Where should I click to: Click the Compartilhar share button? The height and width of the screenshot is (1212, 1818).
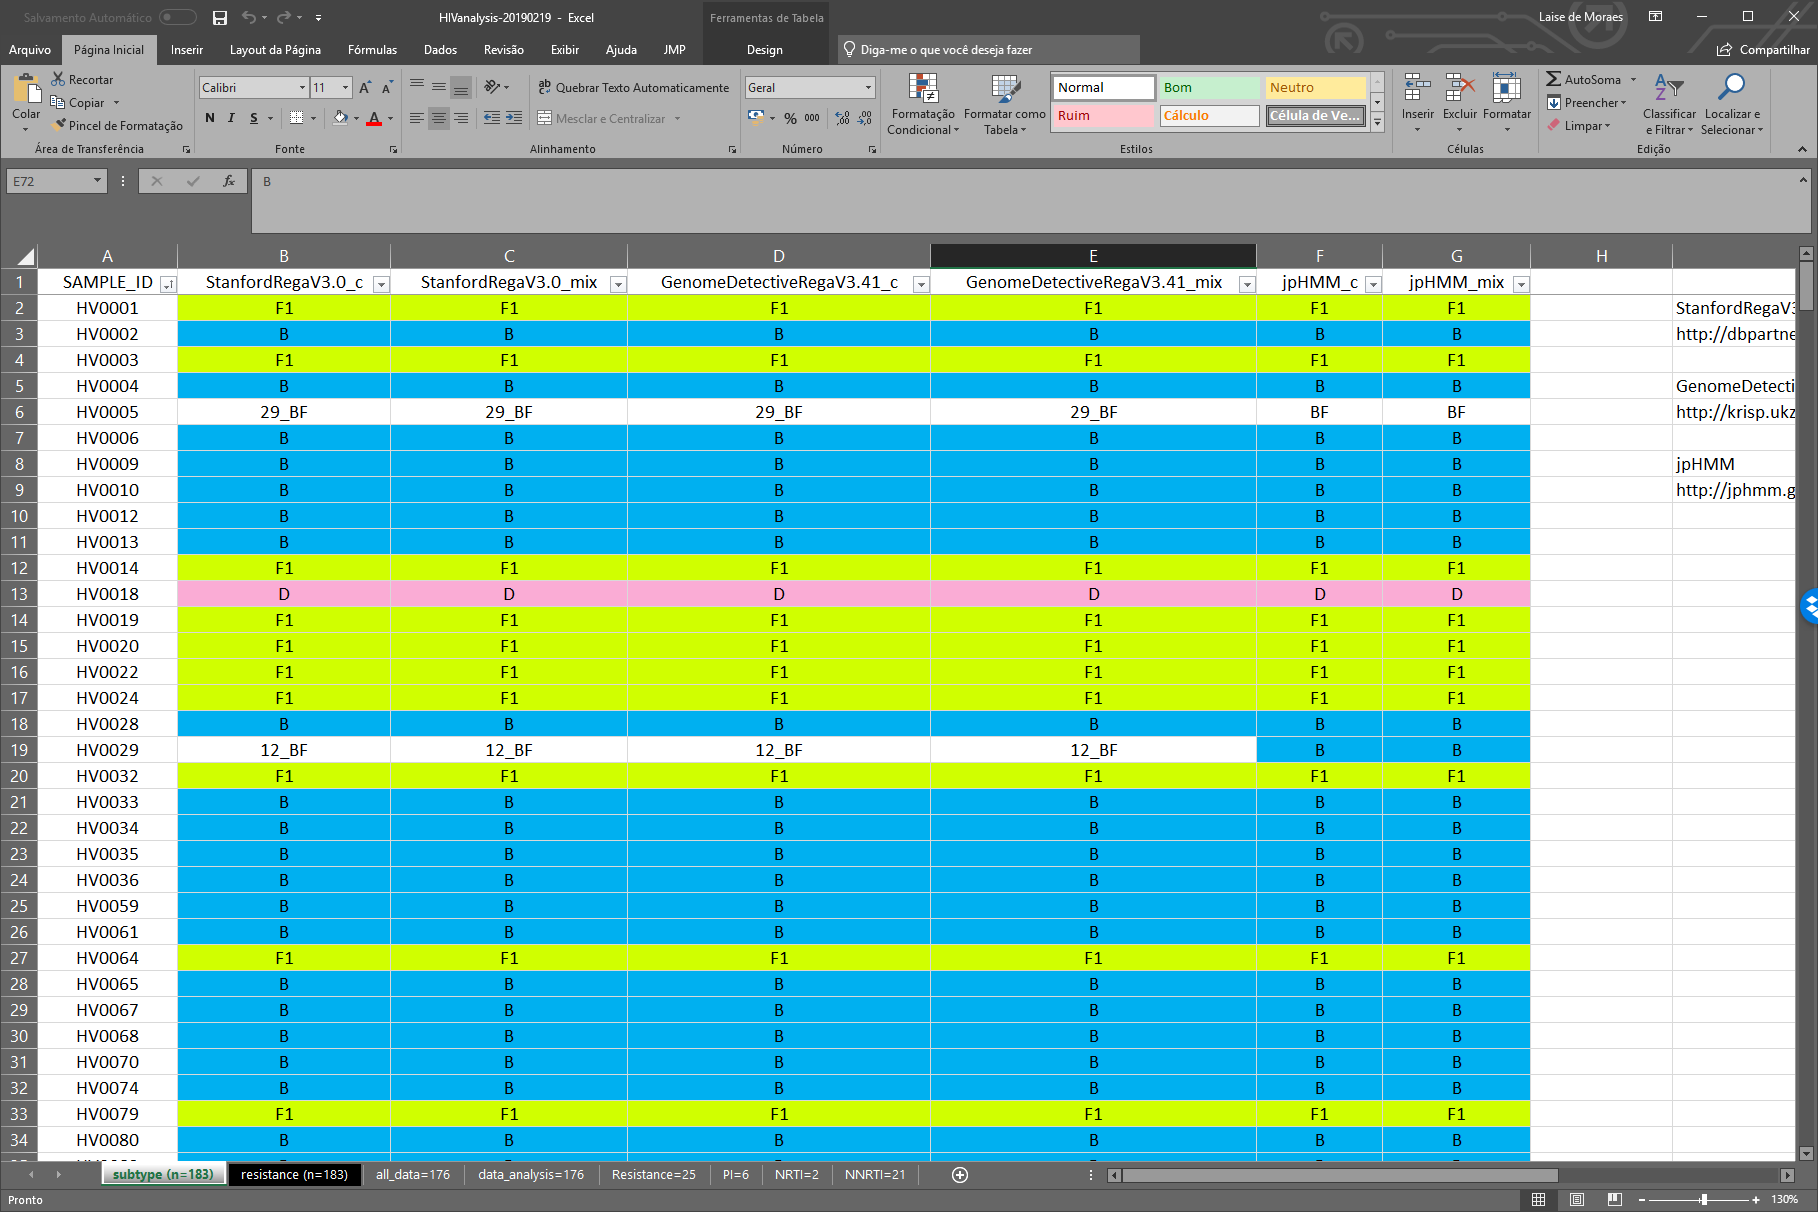1763,50
